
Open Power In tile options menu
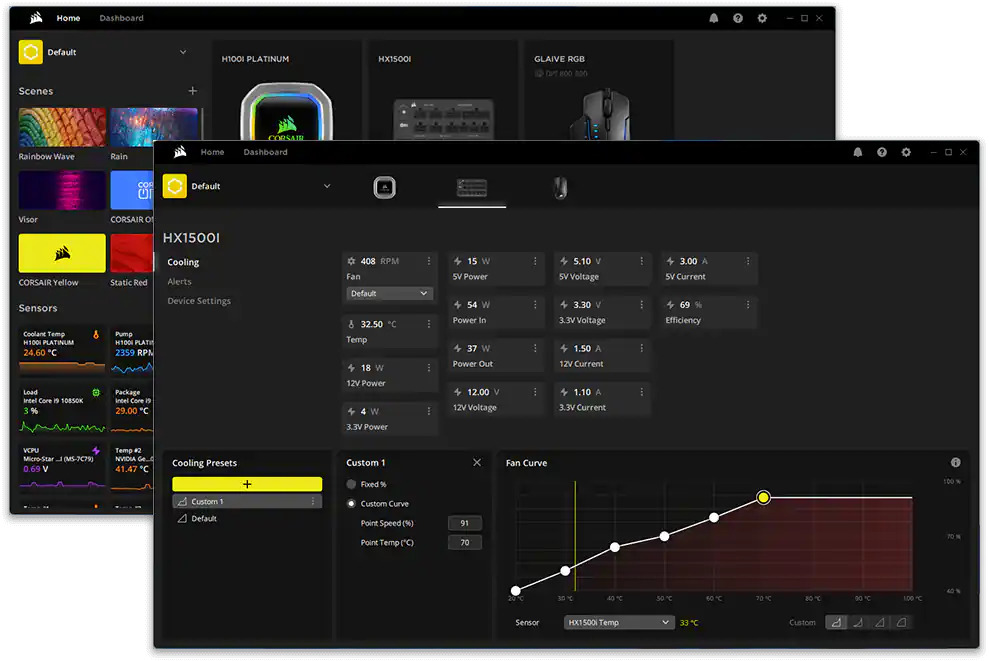point(535,305)
